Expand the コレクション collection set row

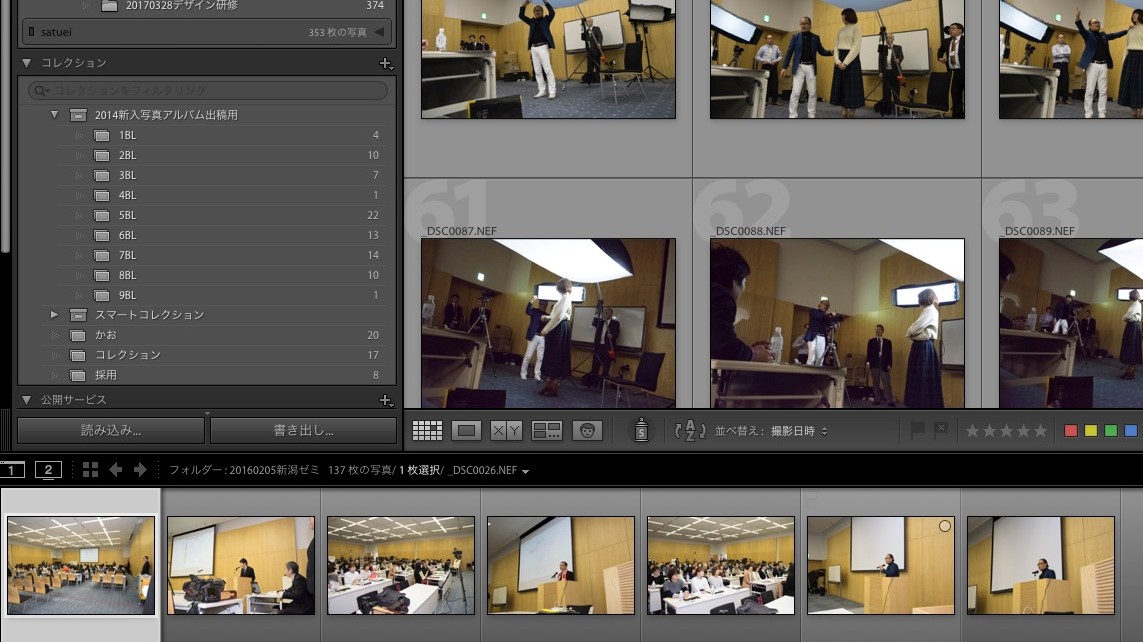coord(54,355)
